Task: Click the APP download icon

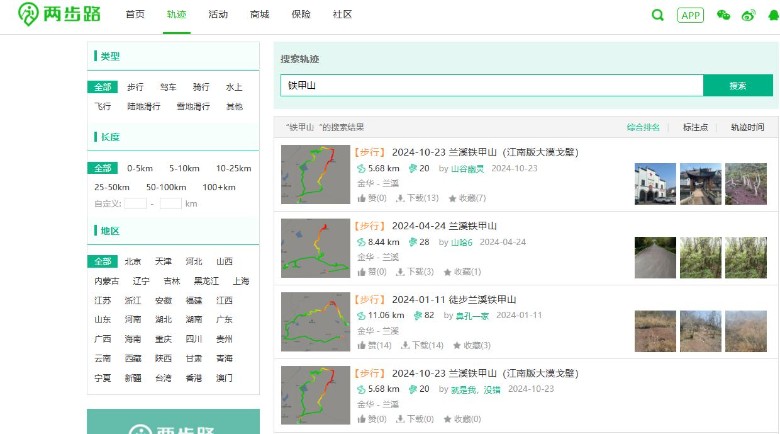Action: (x=690, y=15)
